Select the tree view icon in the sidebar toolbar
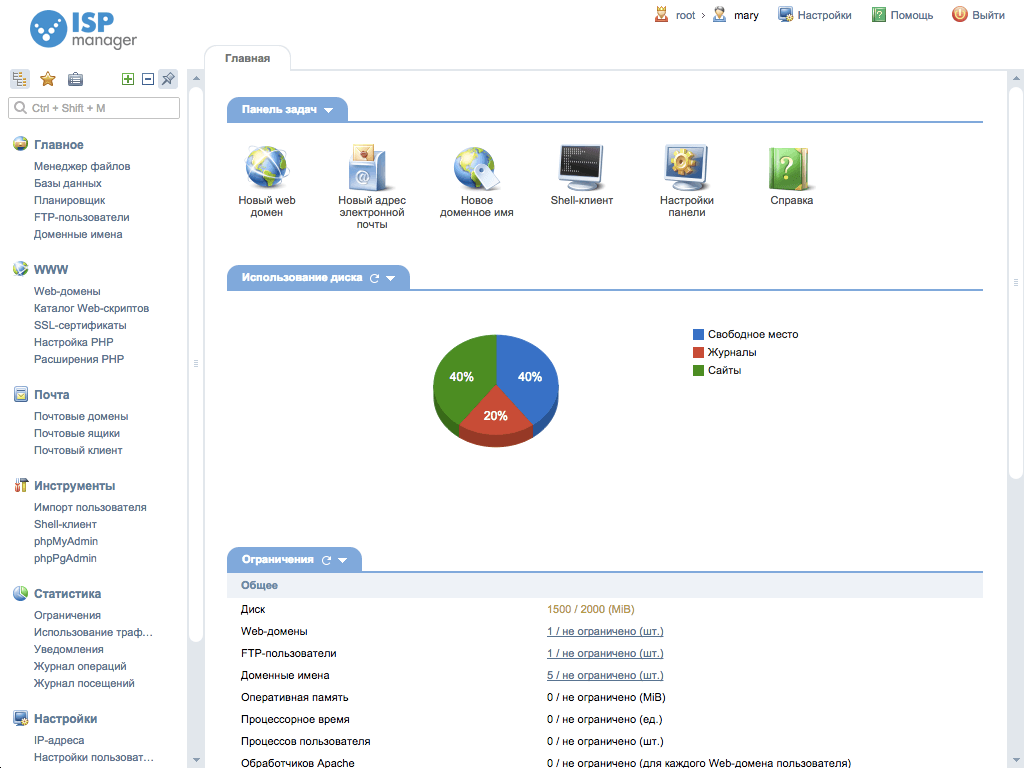 [x=19, y=78]
